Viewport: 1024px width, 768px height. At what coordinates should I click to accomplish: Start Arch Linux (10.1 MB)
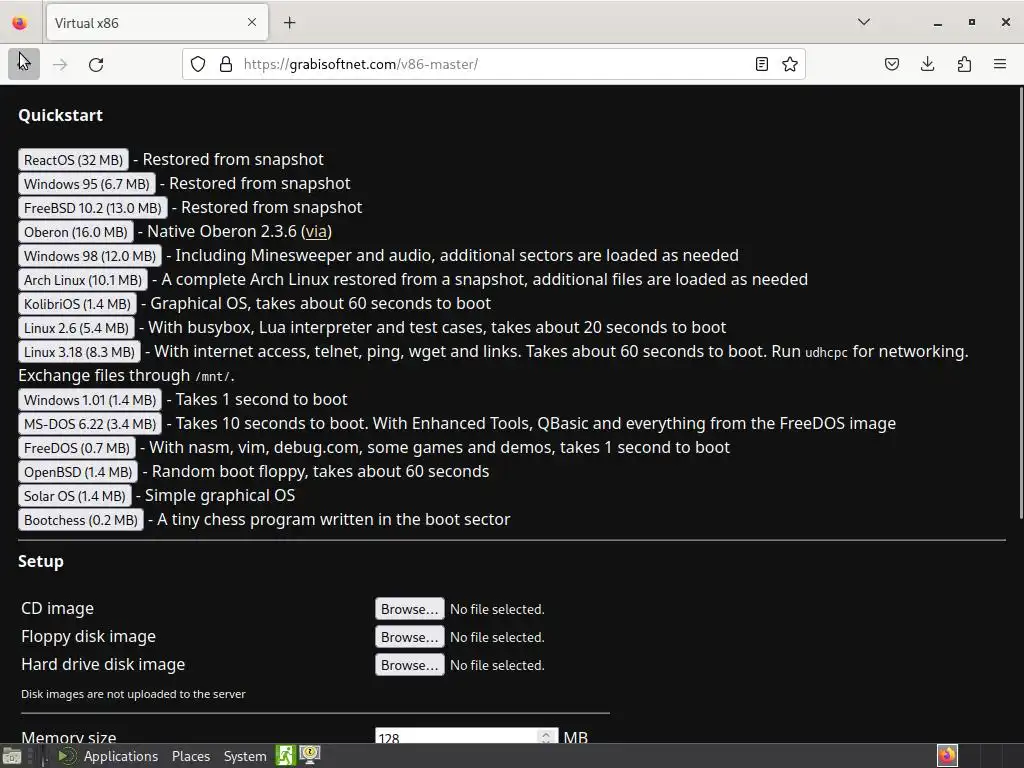83,280
